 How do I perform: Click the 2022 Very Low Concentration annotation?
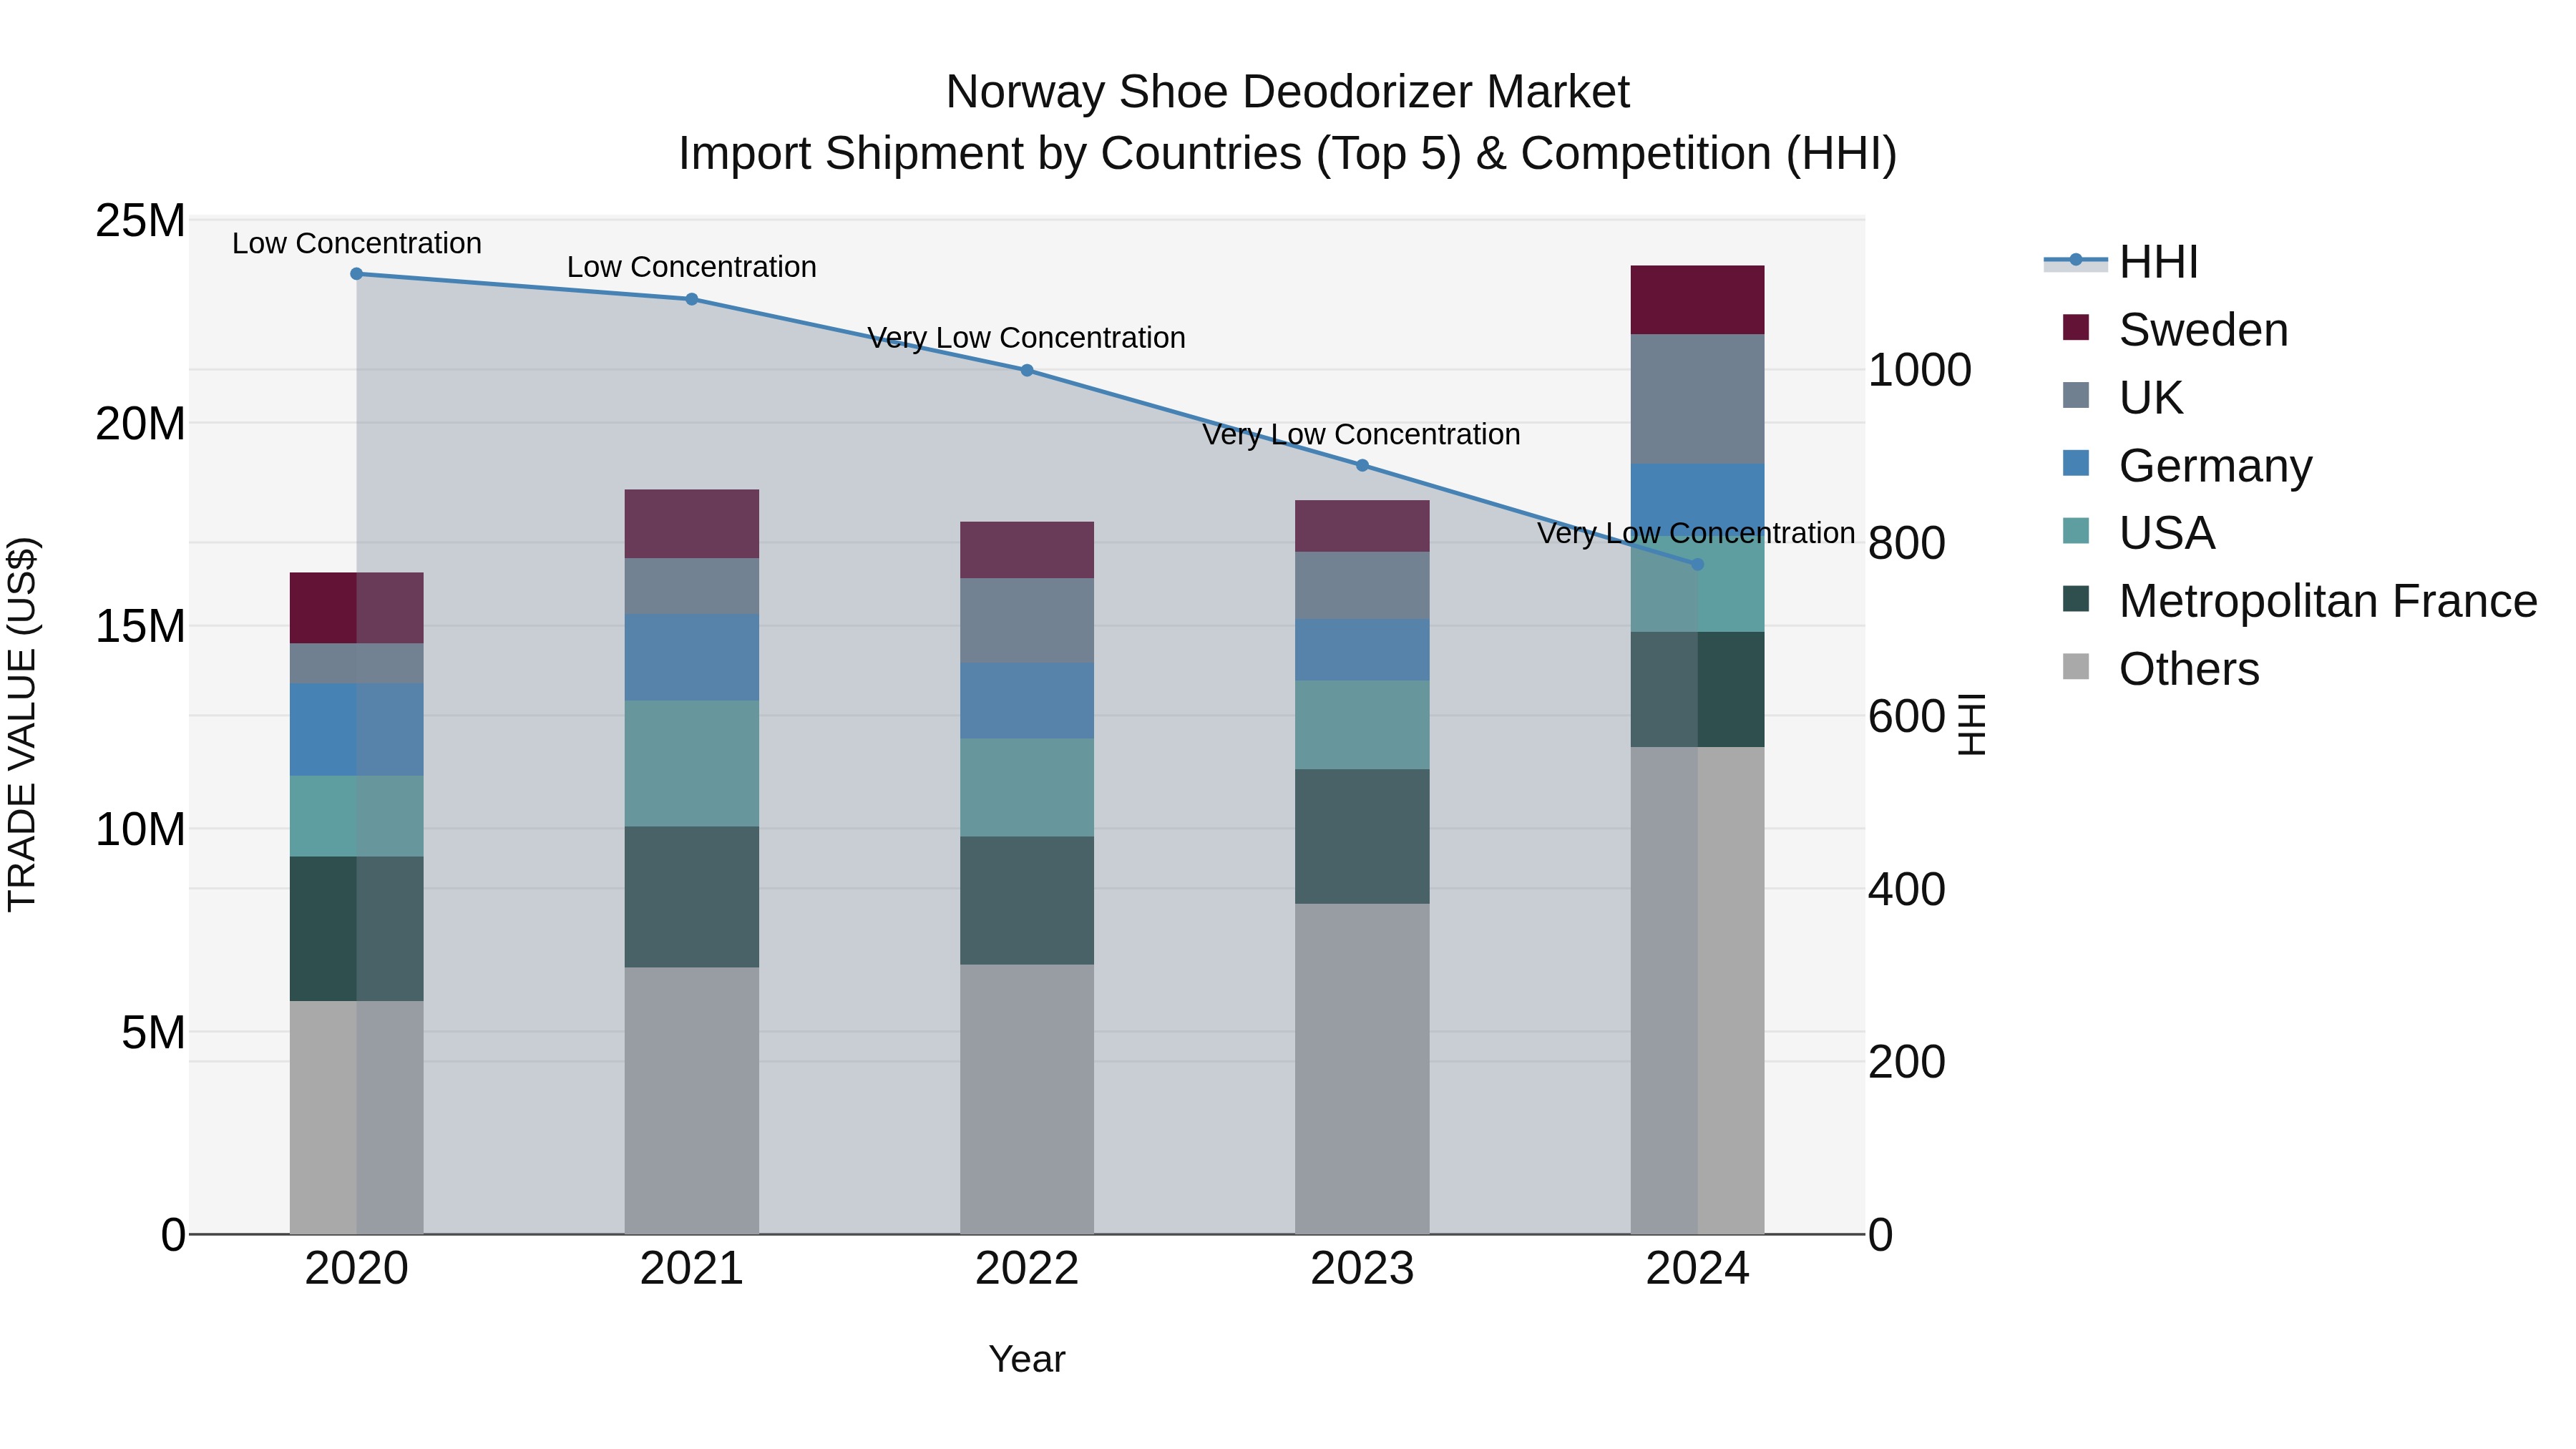tap(1027, 338)
